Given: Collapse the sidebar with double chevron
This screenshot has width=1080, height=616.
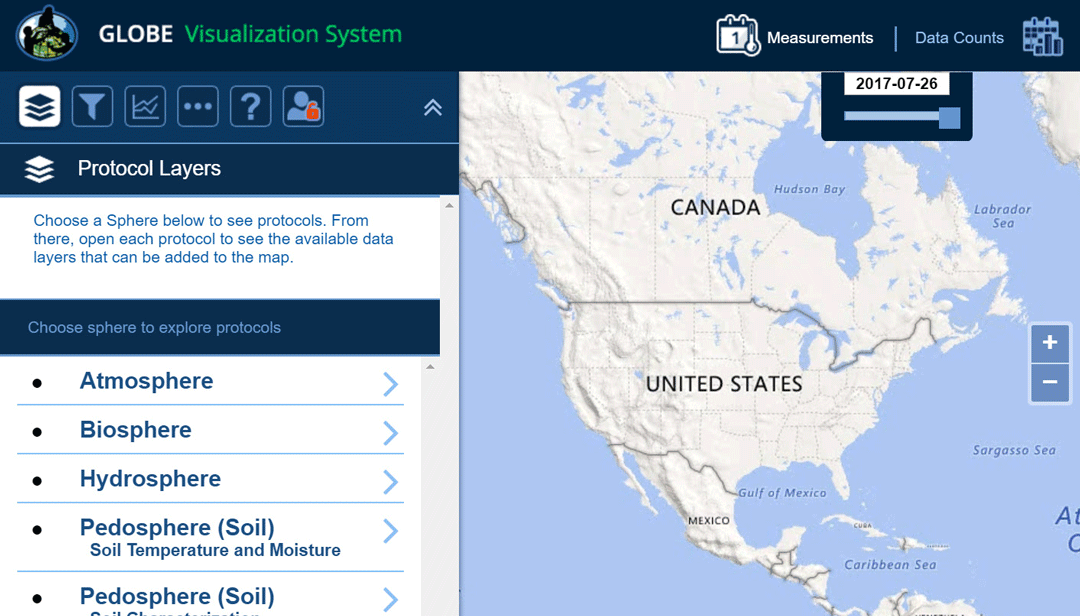Looking at the screenshot, I should pos(433,108).
